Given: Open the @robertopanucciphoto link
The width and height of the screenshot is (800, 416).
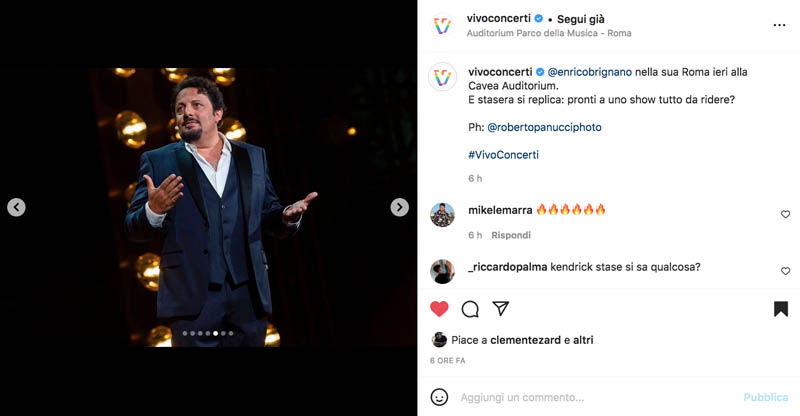Looking at the screenshot, I should tap(544, 127).
